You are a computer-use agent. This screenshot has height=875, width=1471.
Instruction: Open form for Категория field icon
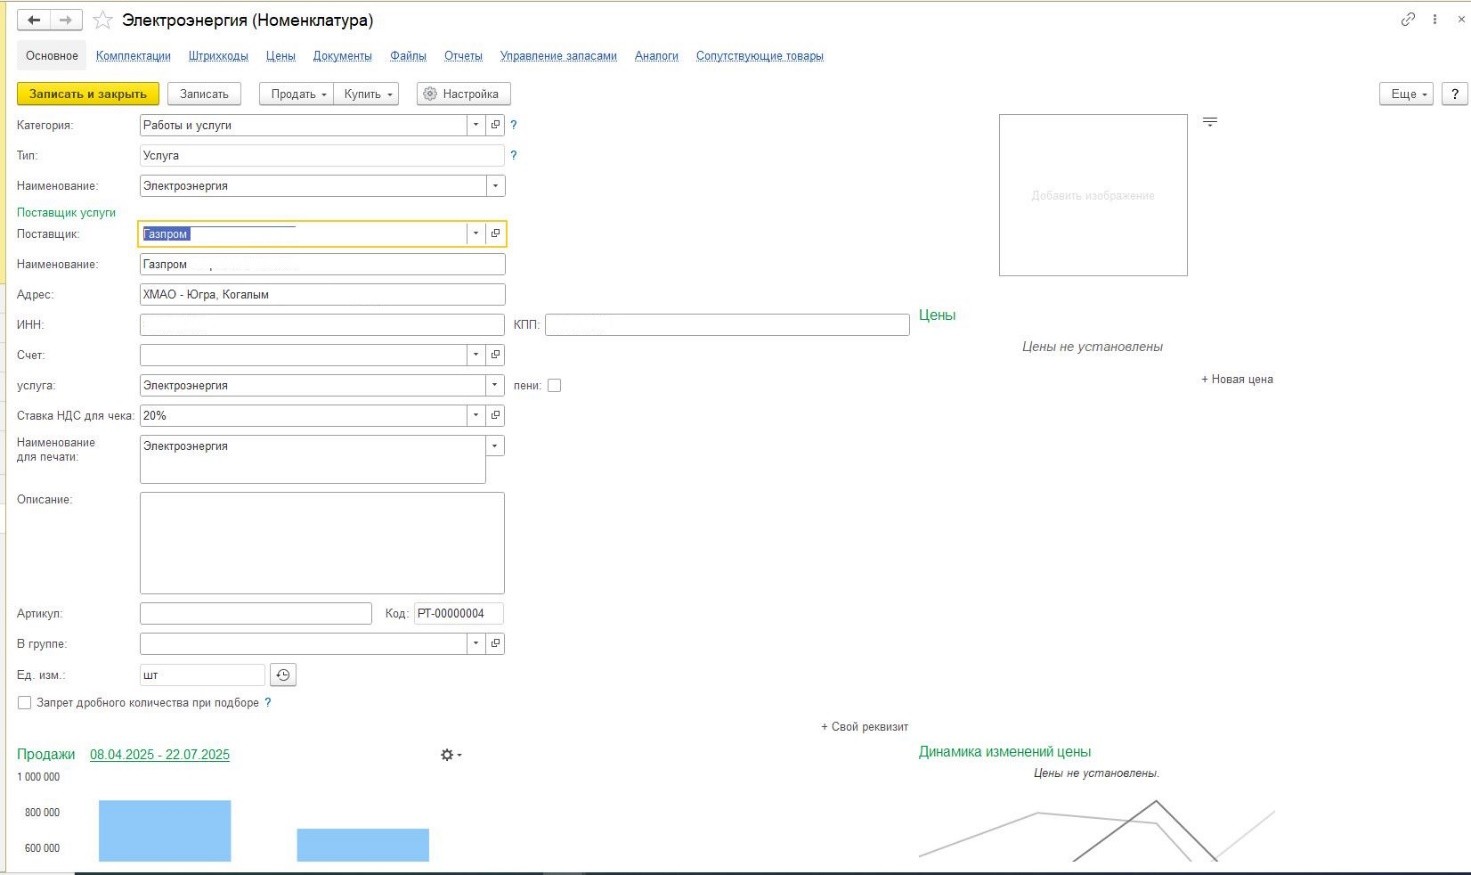[495, 125]
